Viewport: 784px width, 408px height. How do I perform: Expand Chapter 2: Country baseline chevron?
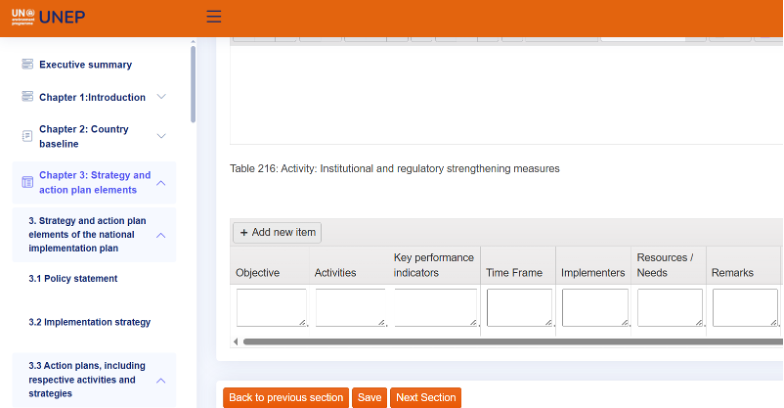click(x=161, y=136)
